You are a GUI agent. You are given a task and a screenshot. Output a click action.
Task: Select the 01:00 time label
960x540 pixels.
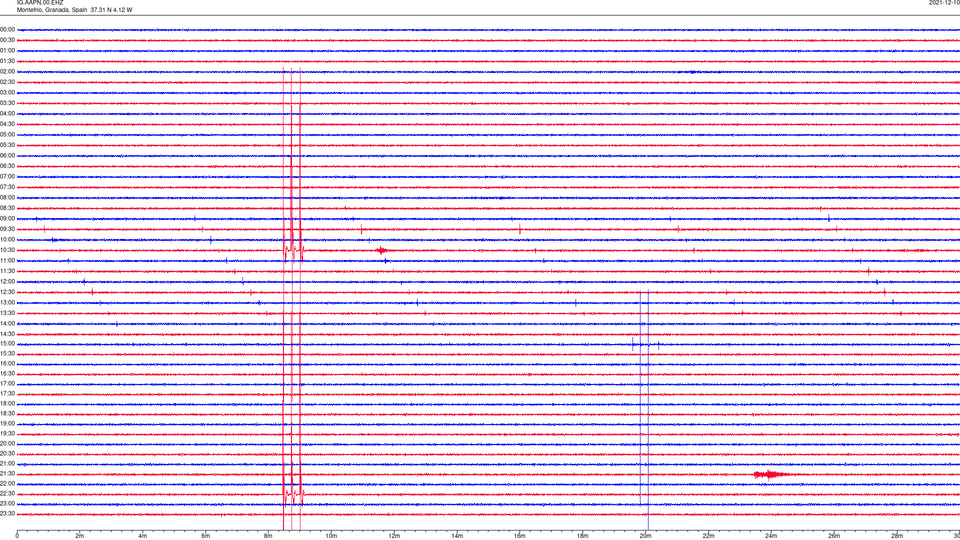click(7, 50)
